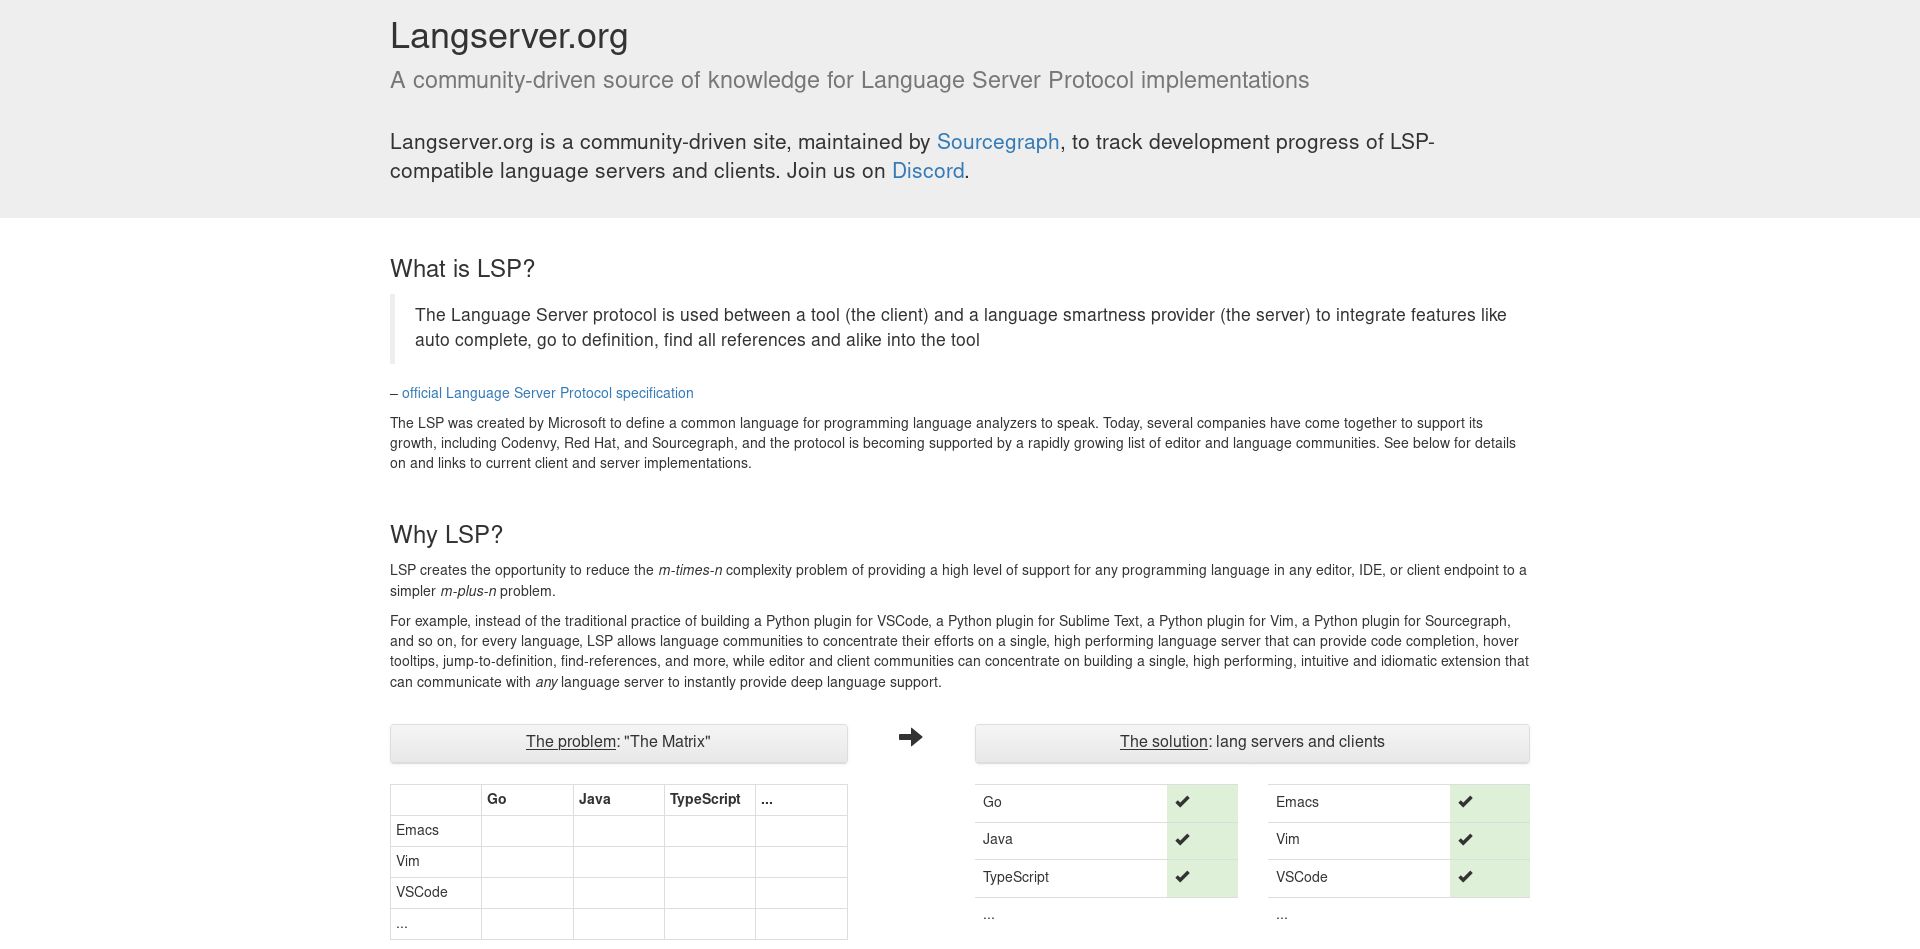Select the Vim row in the matrix table
This screenshot has height=949, width=1920.
pyautogui.click(x=407, y=861)
